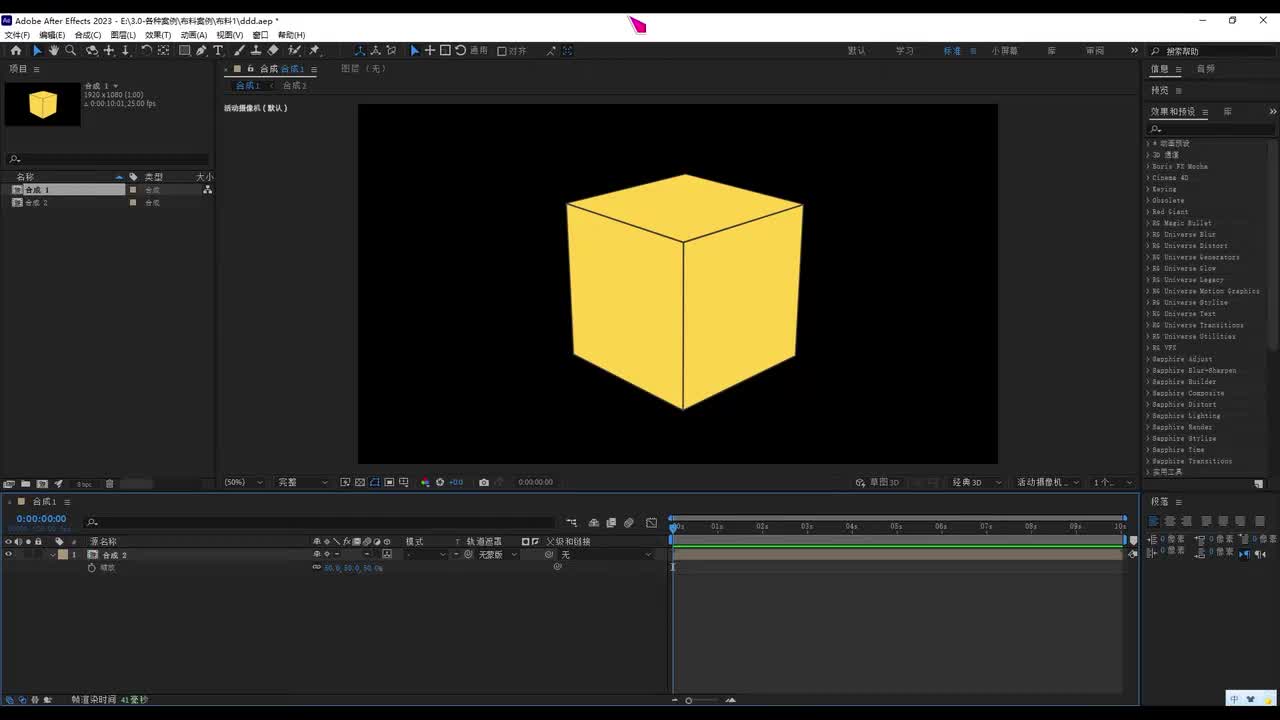Open the 帮助(H) menu
1280x720 pixels.
tap(292, 35)
